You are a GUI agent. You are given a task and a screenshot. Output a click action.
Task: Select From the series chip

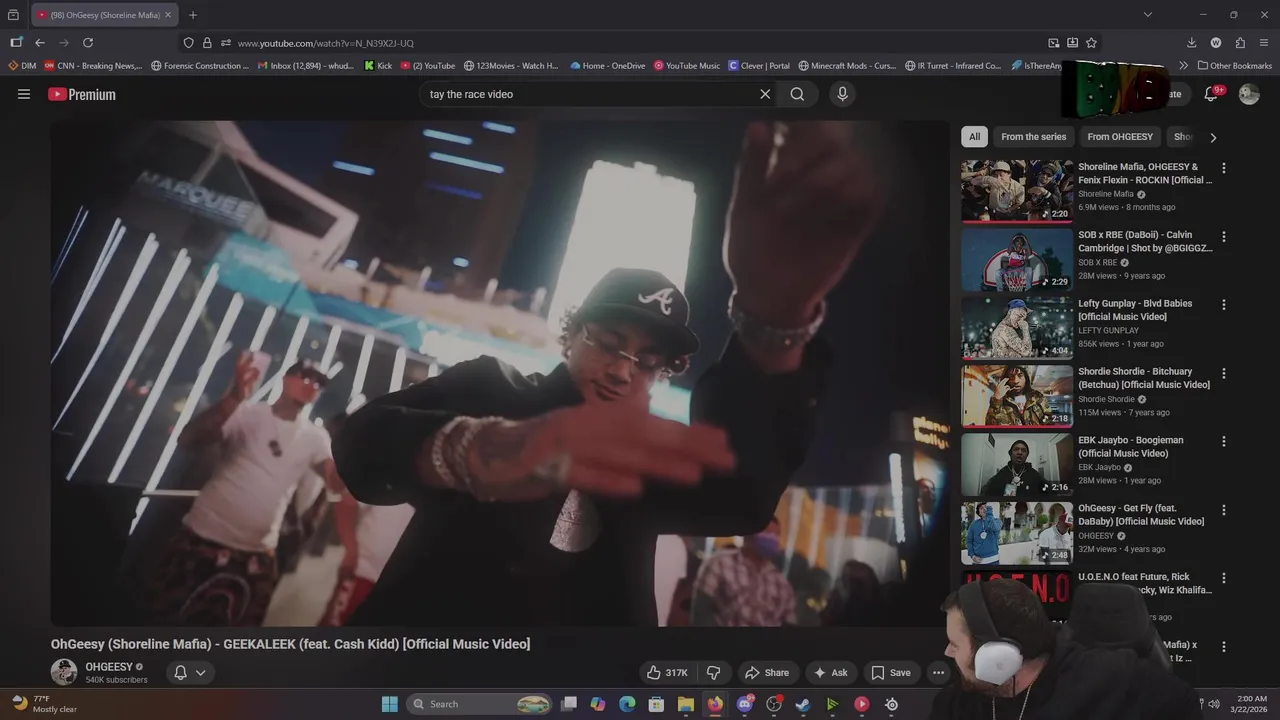click(1033, 137)
